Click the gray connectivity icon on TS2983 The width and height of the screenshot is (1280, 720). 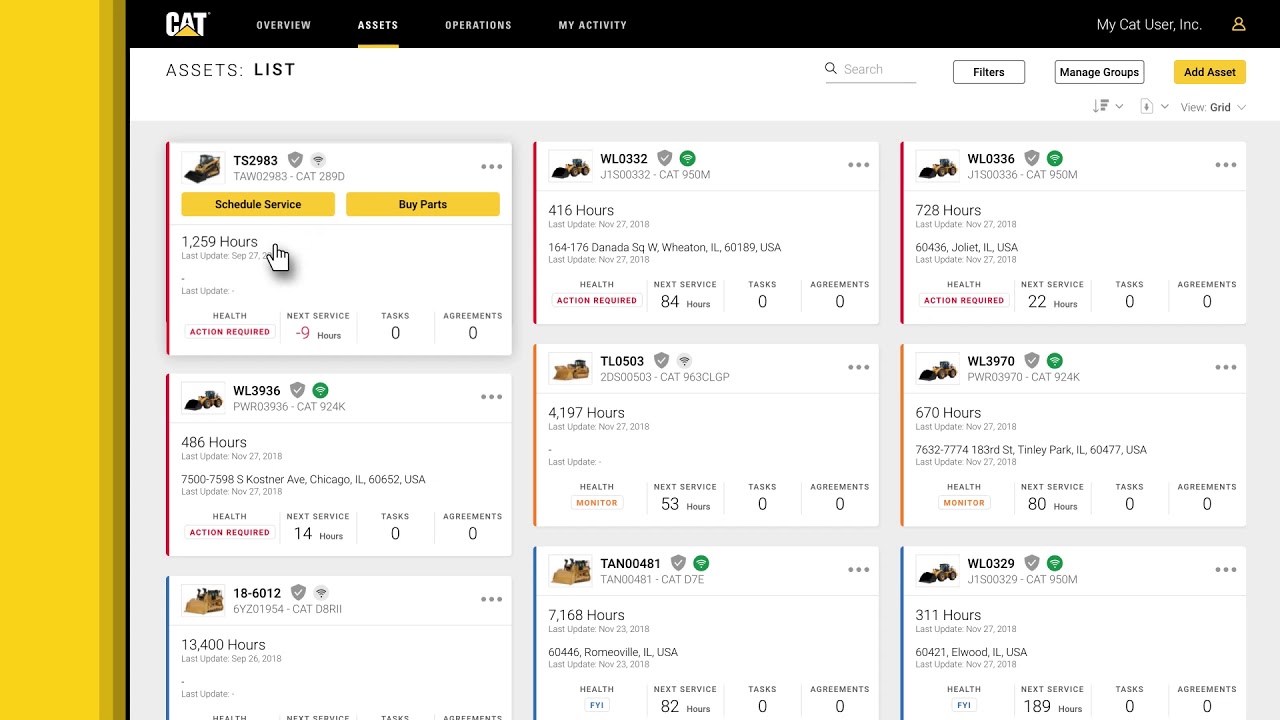coord(318,160)
